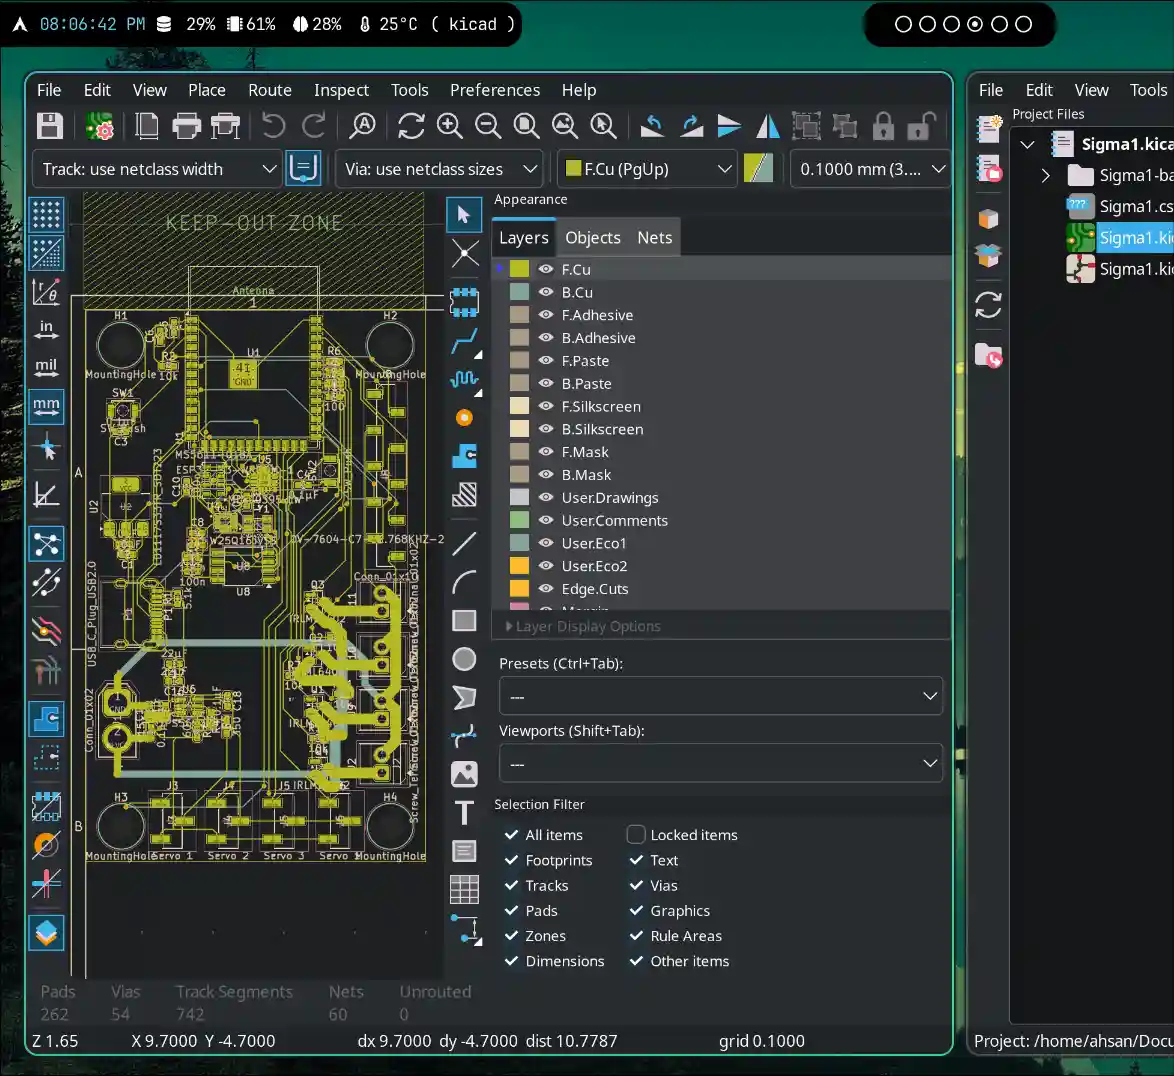Select the Place Via tool
Image resolution: width=1174 pixels, height=1076 pixels.
coord(464,417)
